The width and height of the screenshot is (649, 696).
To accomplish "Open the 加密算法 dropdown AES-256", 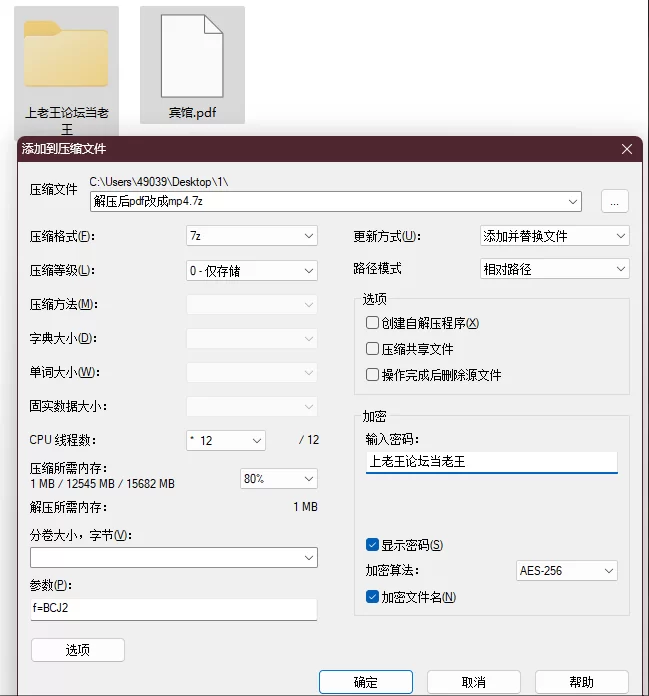I will pyautogui.click(x=567, y=570).
